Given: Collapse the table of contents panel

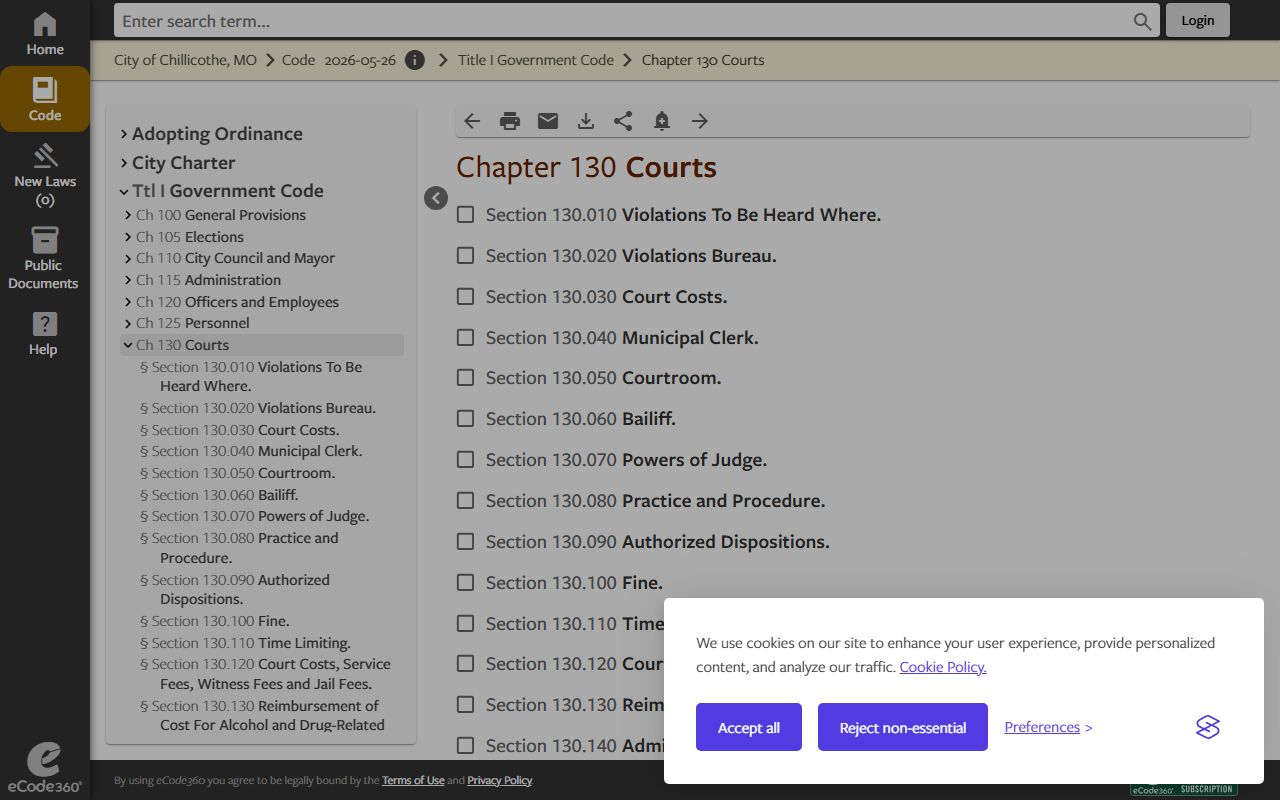Looking at the screenshot, I should click(436, 198).
